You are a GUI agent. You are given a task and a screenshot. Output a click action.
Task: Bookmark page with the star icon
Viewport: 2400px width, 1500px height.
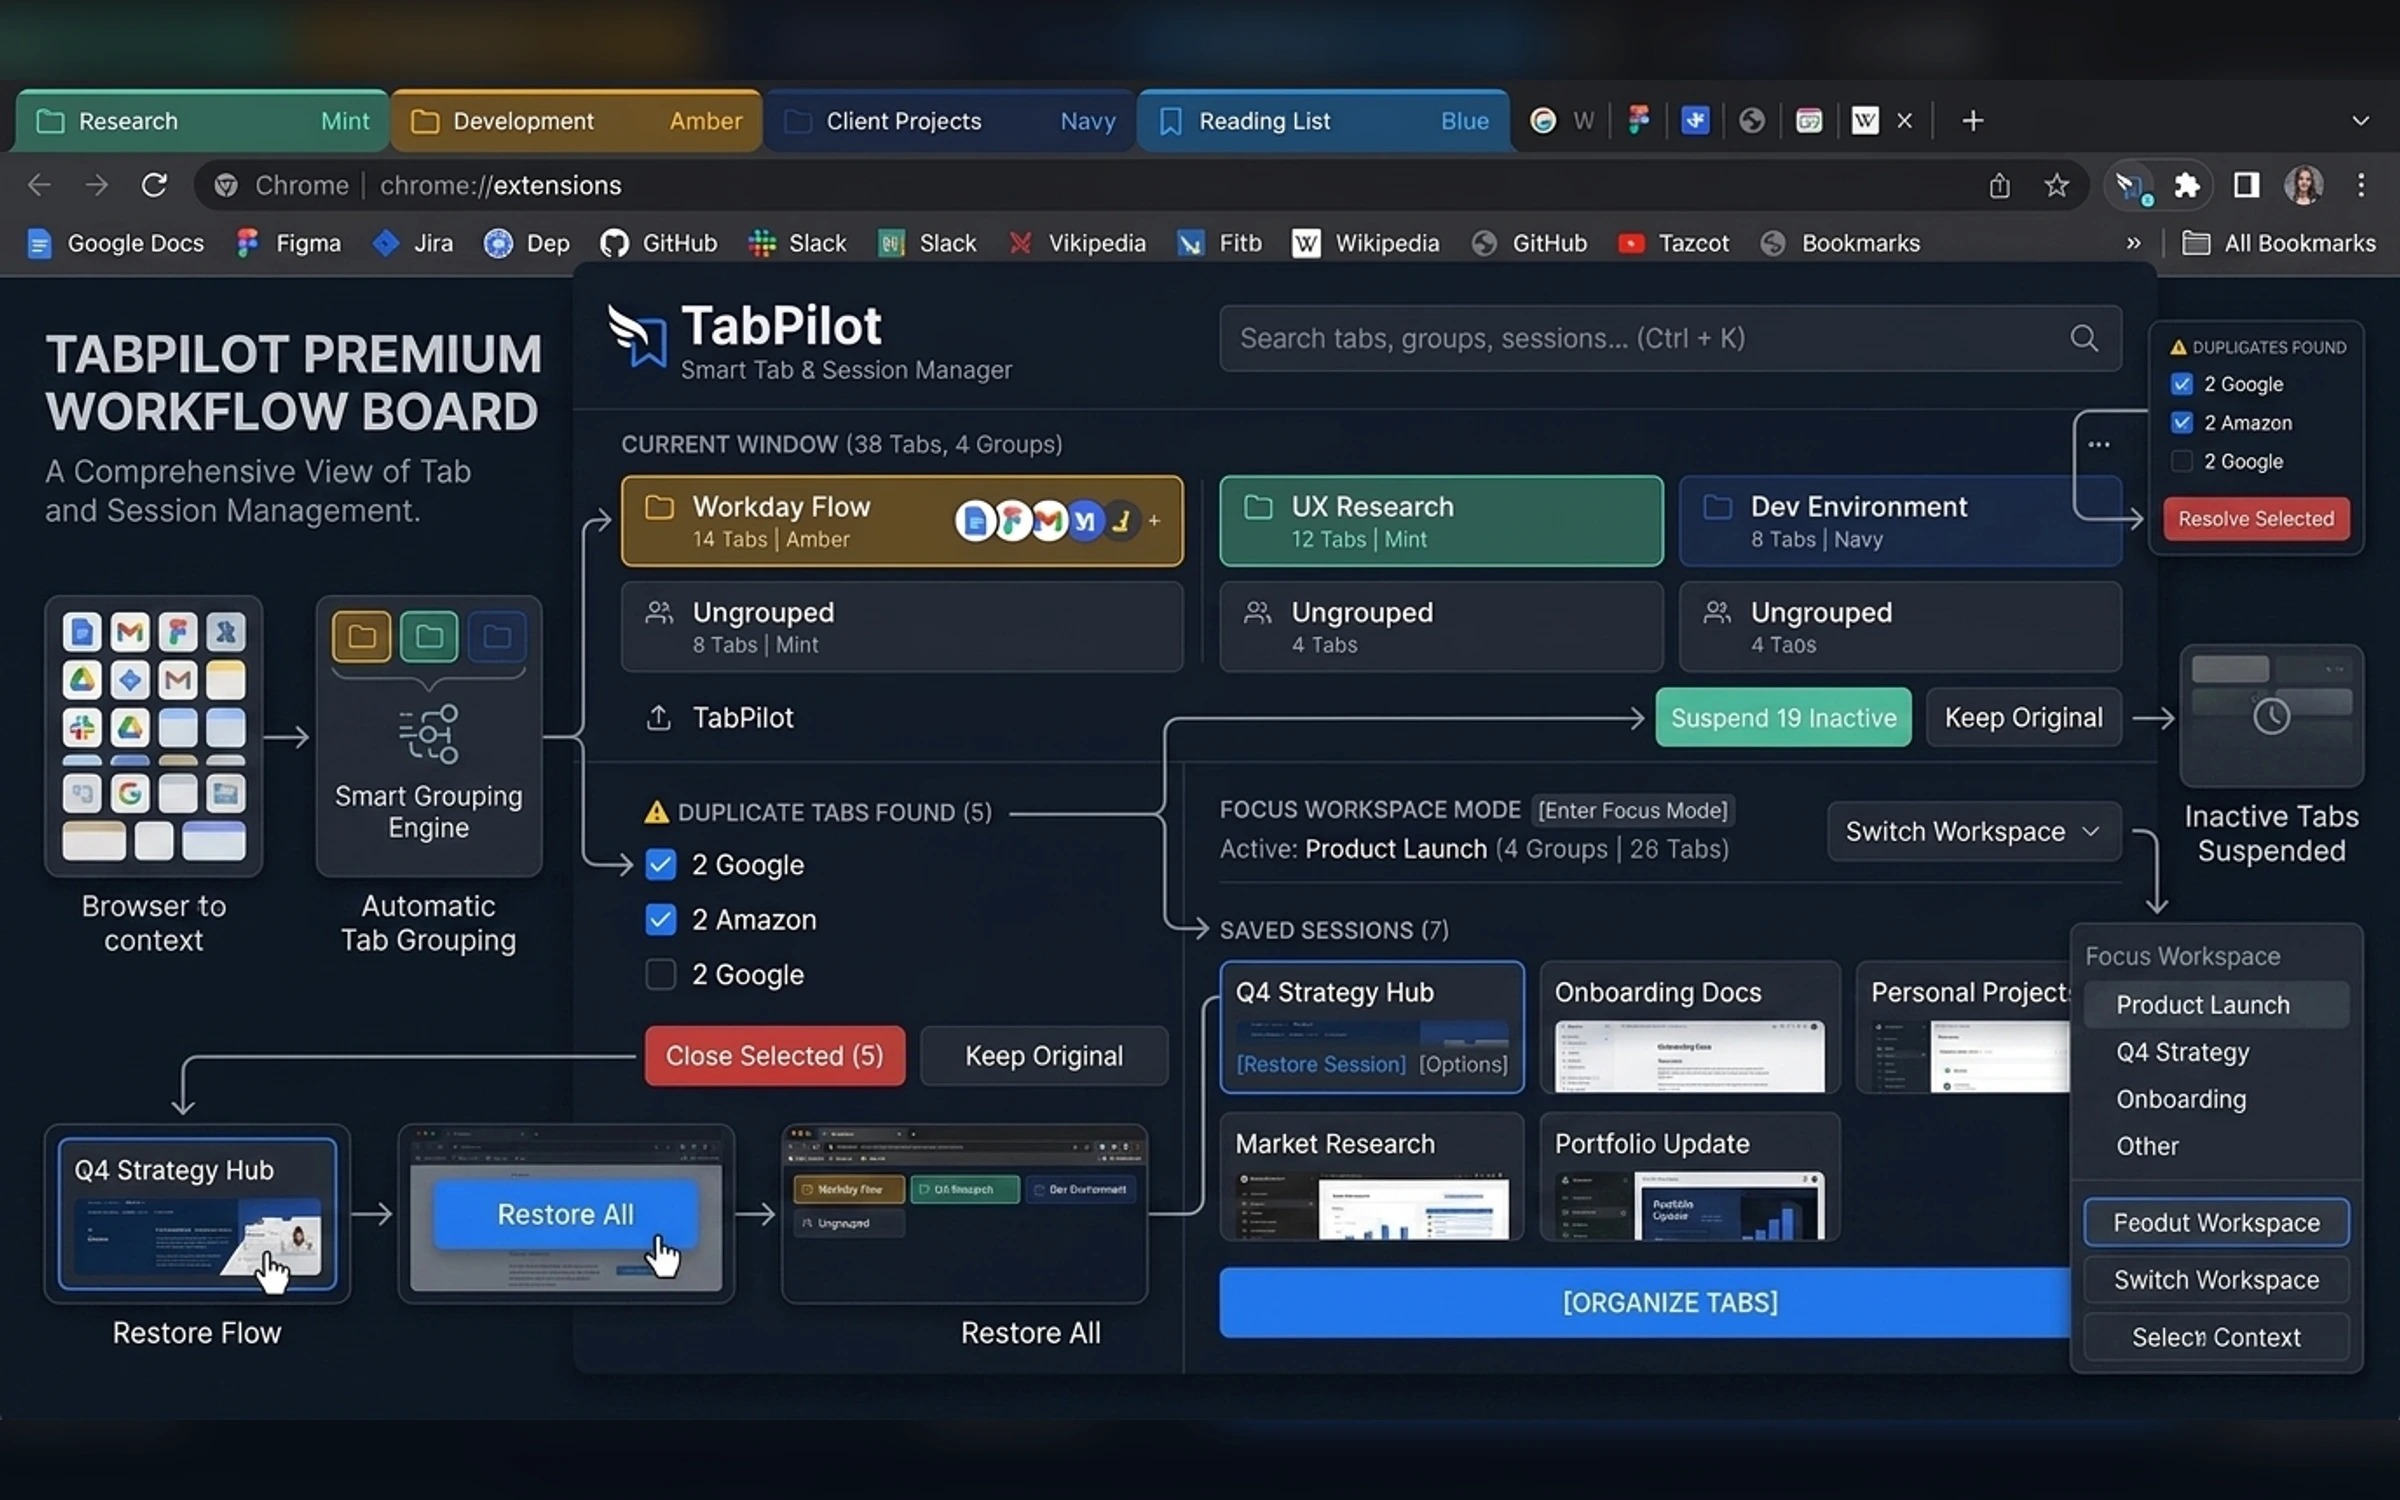(2056, 185)
